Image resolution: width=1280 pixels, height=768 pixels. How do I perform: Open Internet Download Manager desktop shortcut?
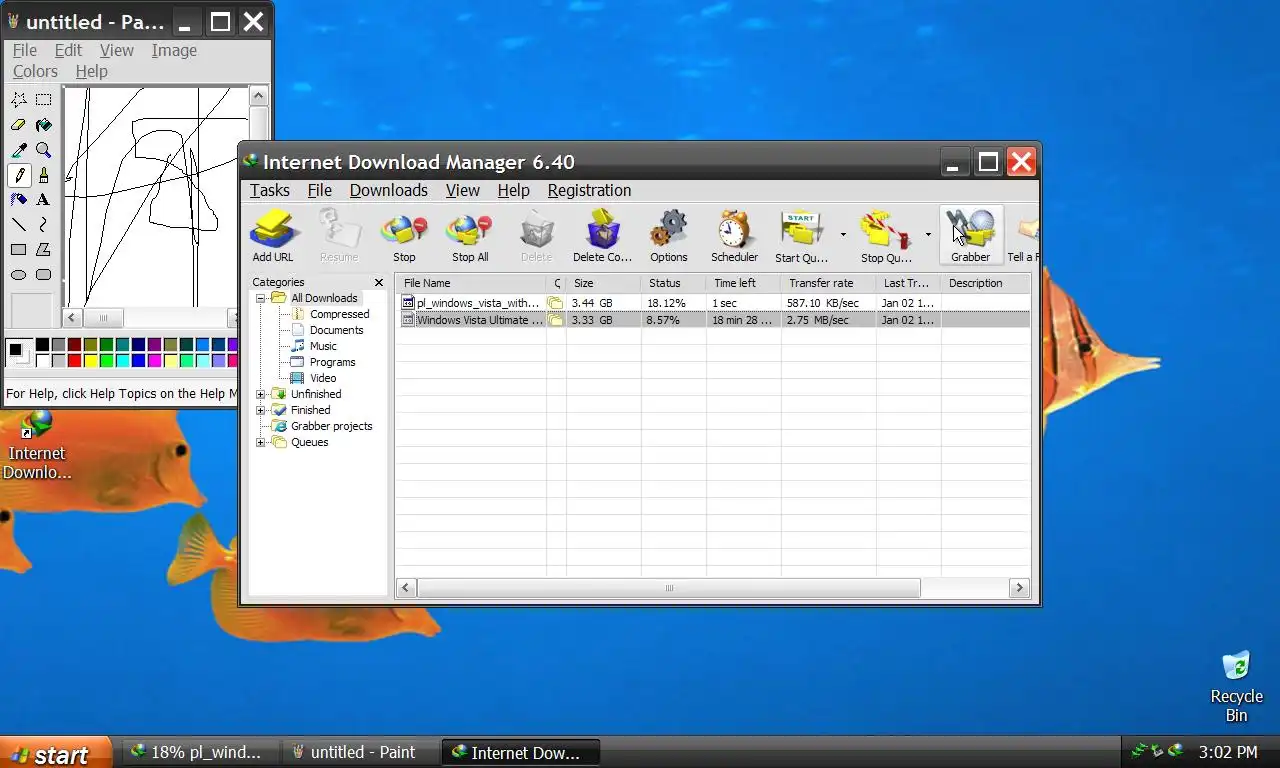pyautogui.click(x=37, y=445)
